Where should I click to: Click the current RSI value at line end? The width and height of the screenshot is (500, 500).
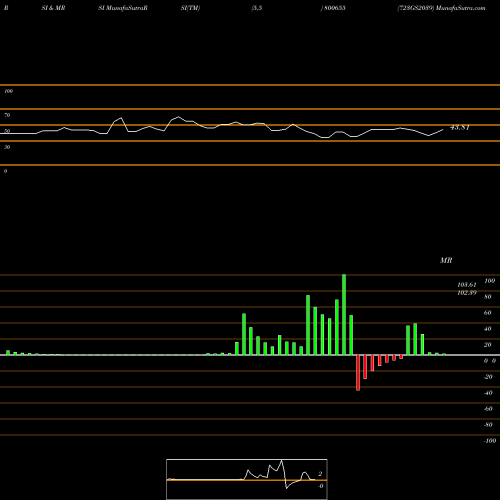pyautogui.click(x=460, y=127)
